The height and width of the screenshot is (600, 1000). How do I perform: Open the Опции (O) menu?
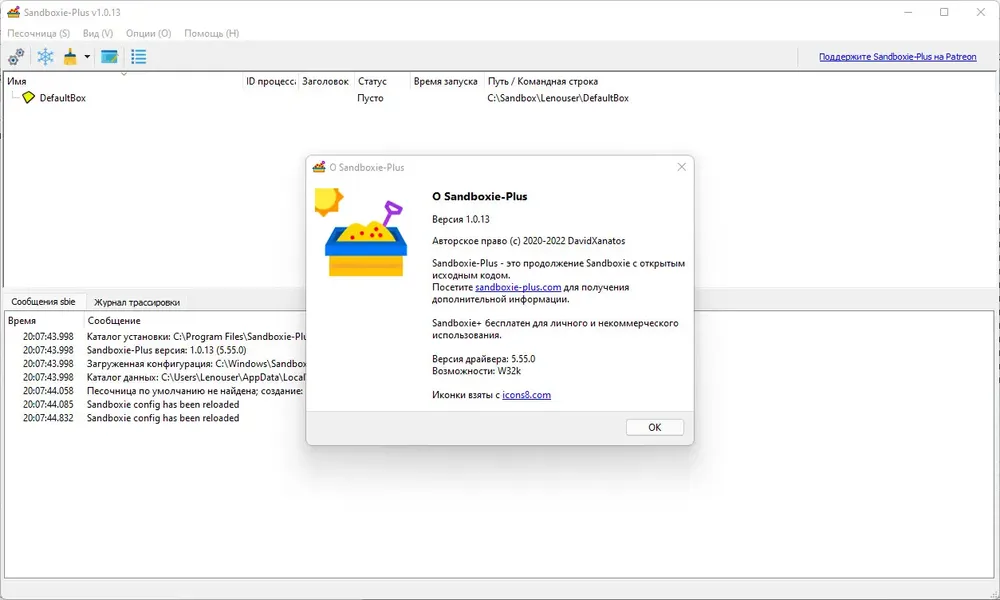pyautogui.click(x=149, y=33)
